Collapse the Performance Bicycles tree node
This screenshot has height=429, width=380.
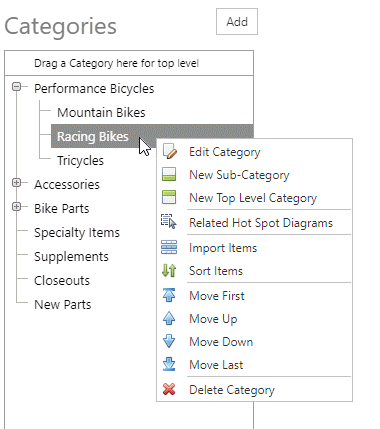[x=16, y=87]
